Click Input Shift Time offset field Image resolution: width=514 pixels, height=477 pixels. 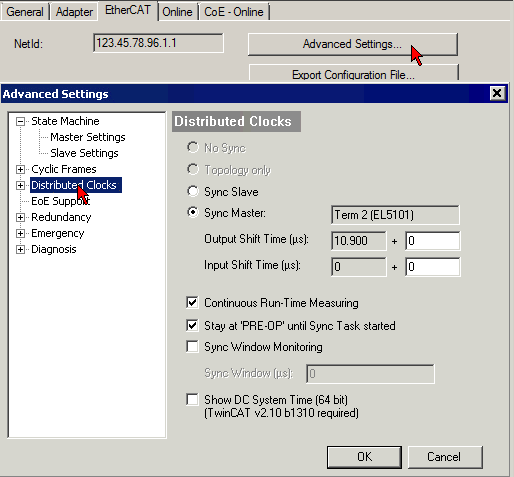(433, 267)
